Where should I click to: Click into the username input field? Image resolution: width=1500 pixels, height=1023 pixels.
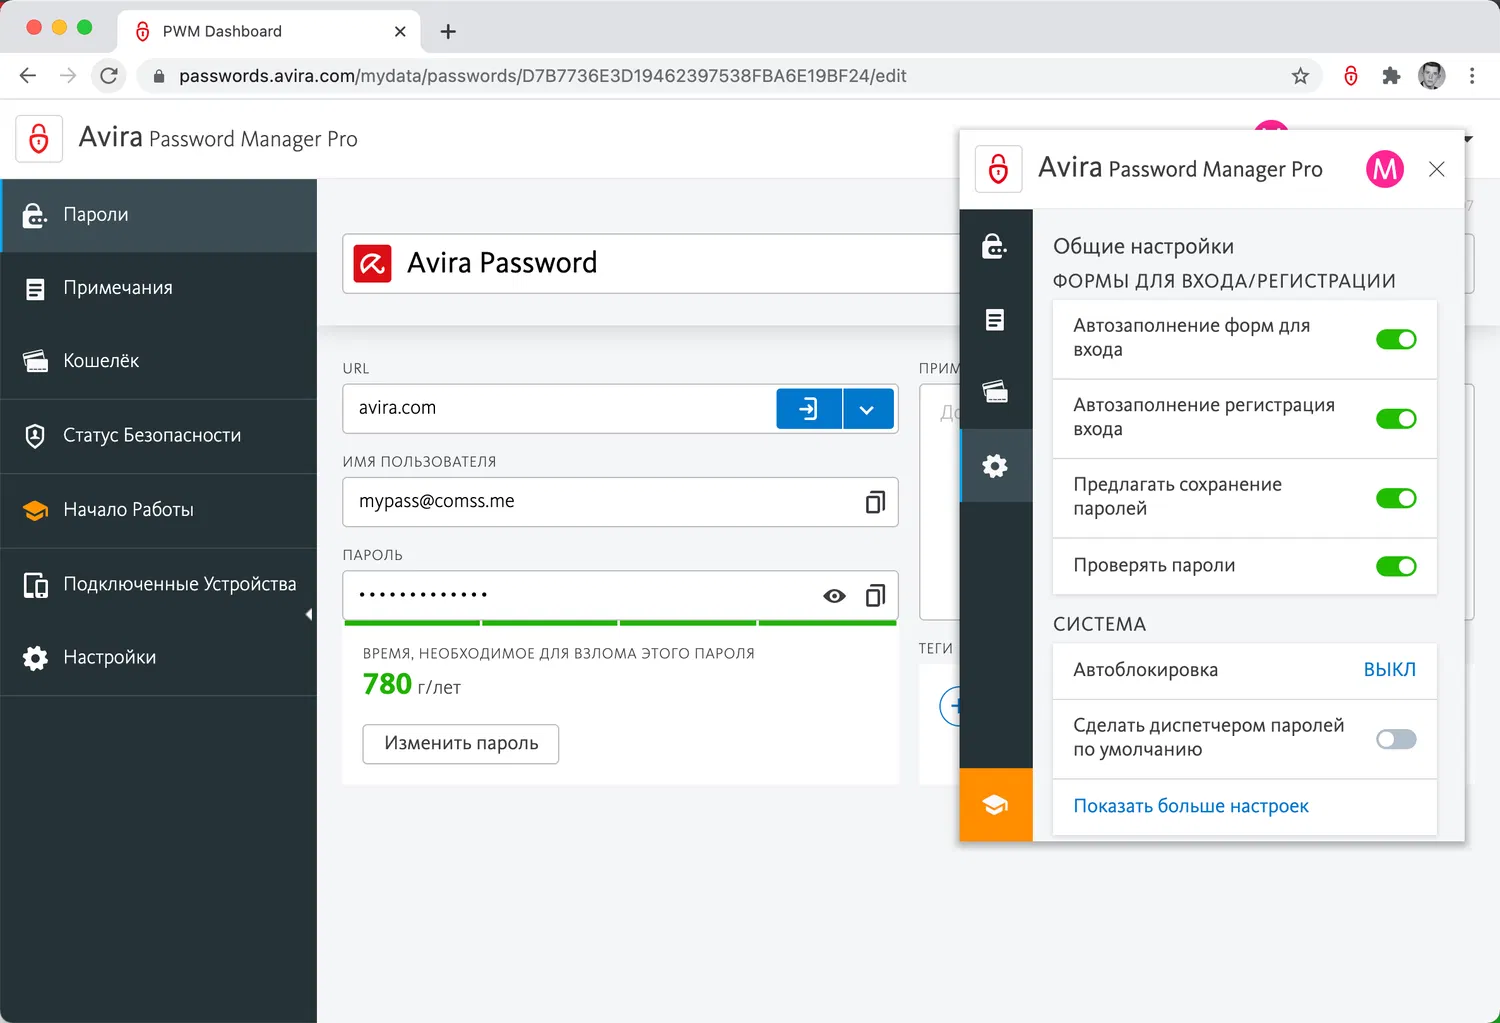tap(600, 502)
